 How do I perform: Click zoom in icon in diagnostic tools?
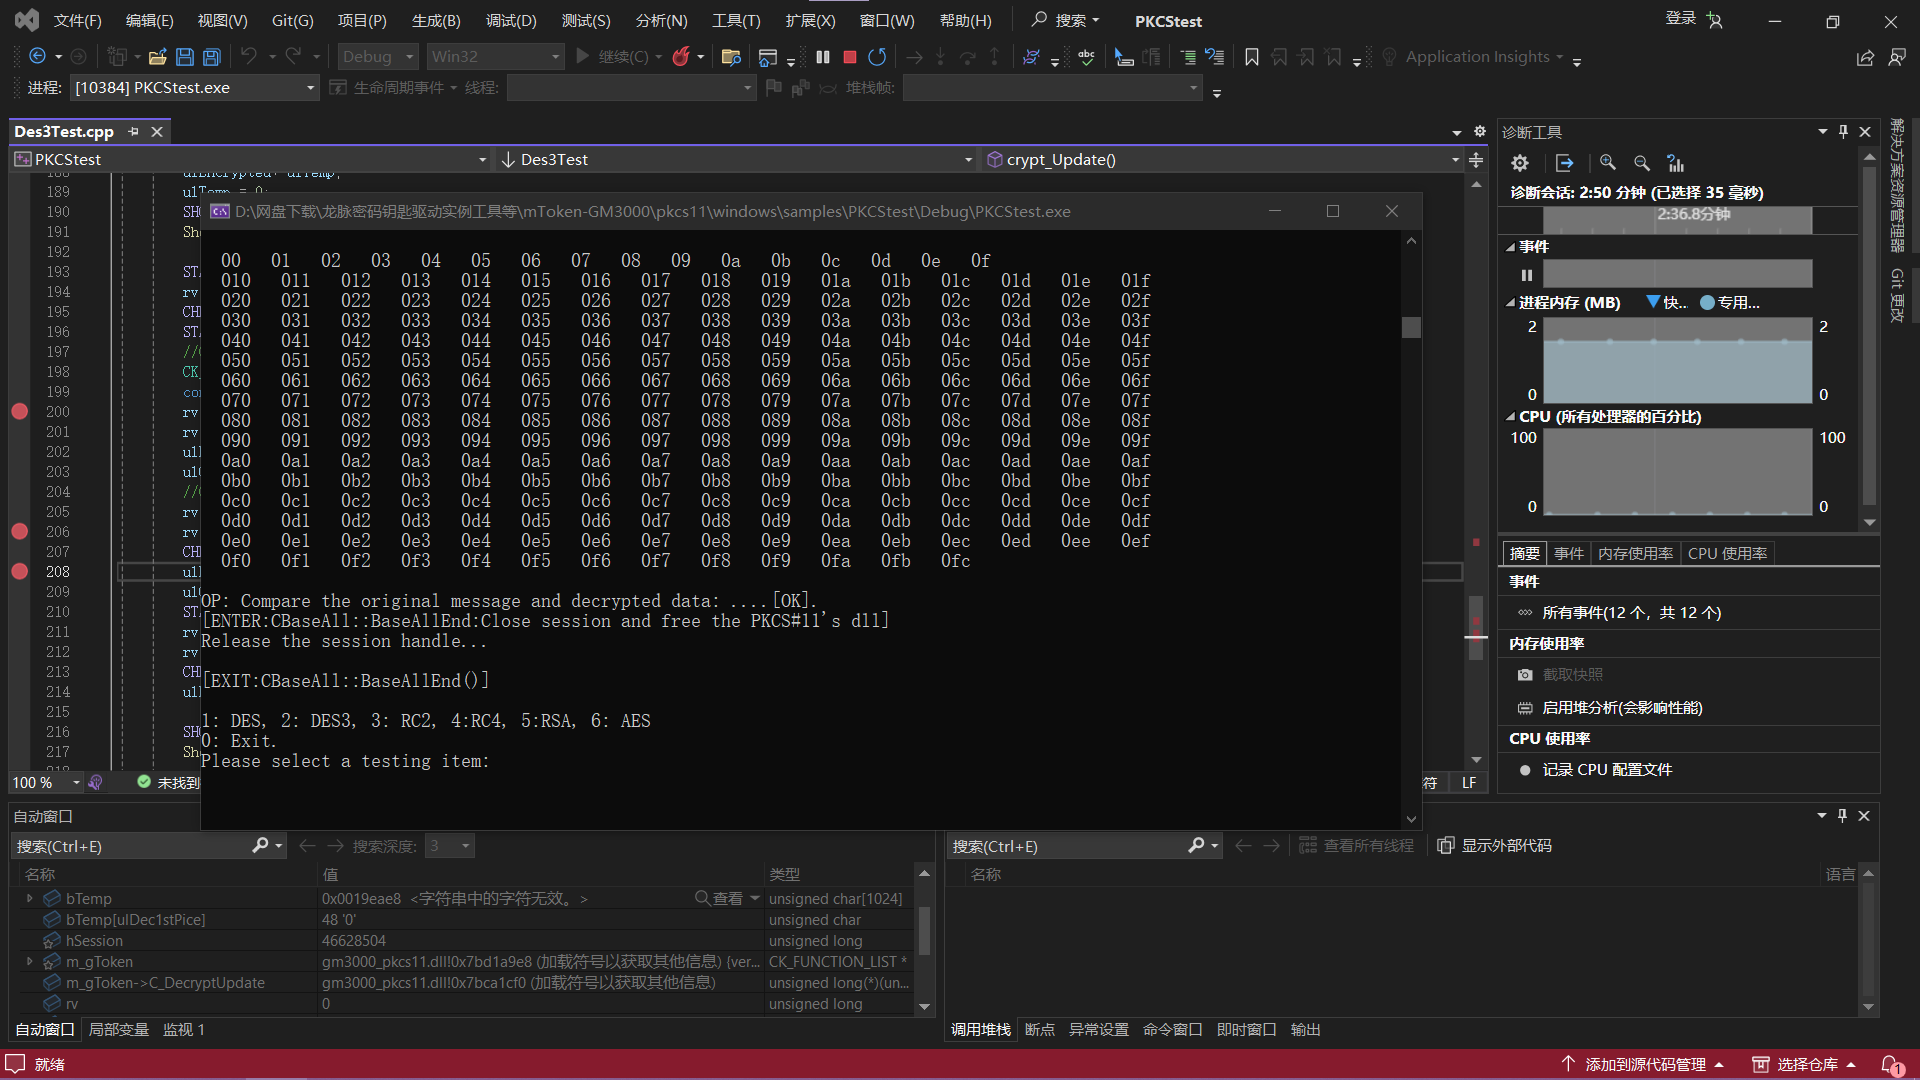1608,163
